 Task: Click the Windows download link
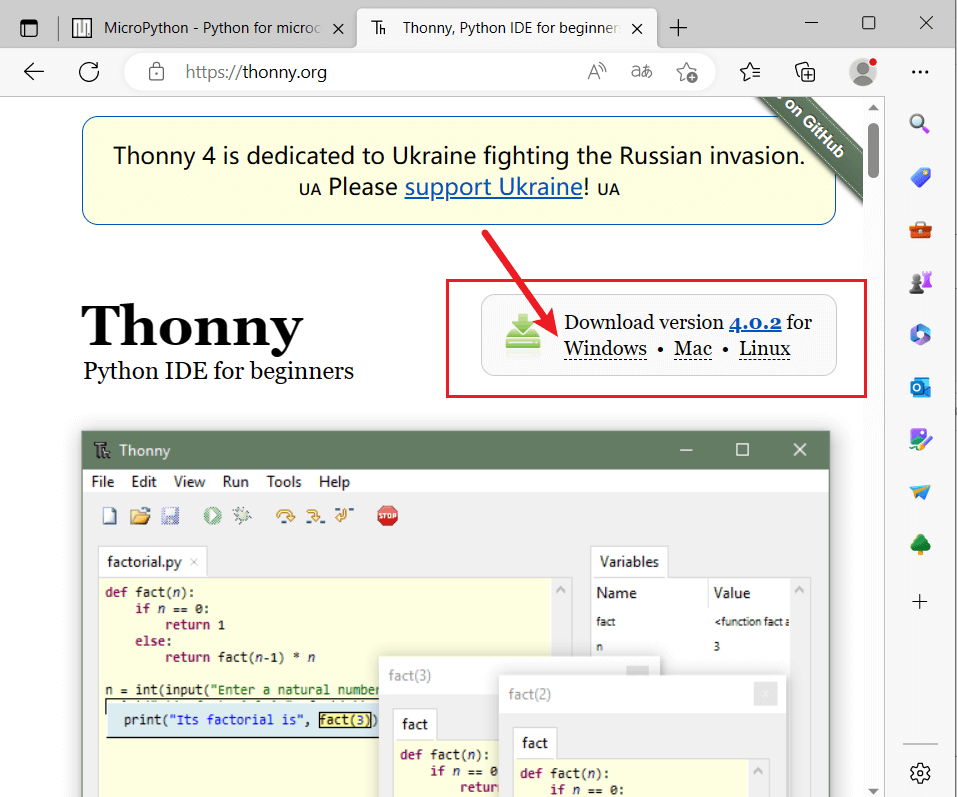[x=605, y=349]
